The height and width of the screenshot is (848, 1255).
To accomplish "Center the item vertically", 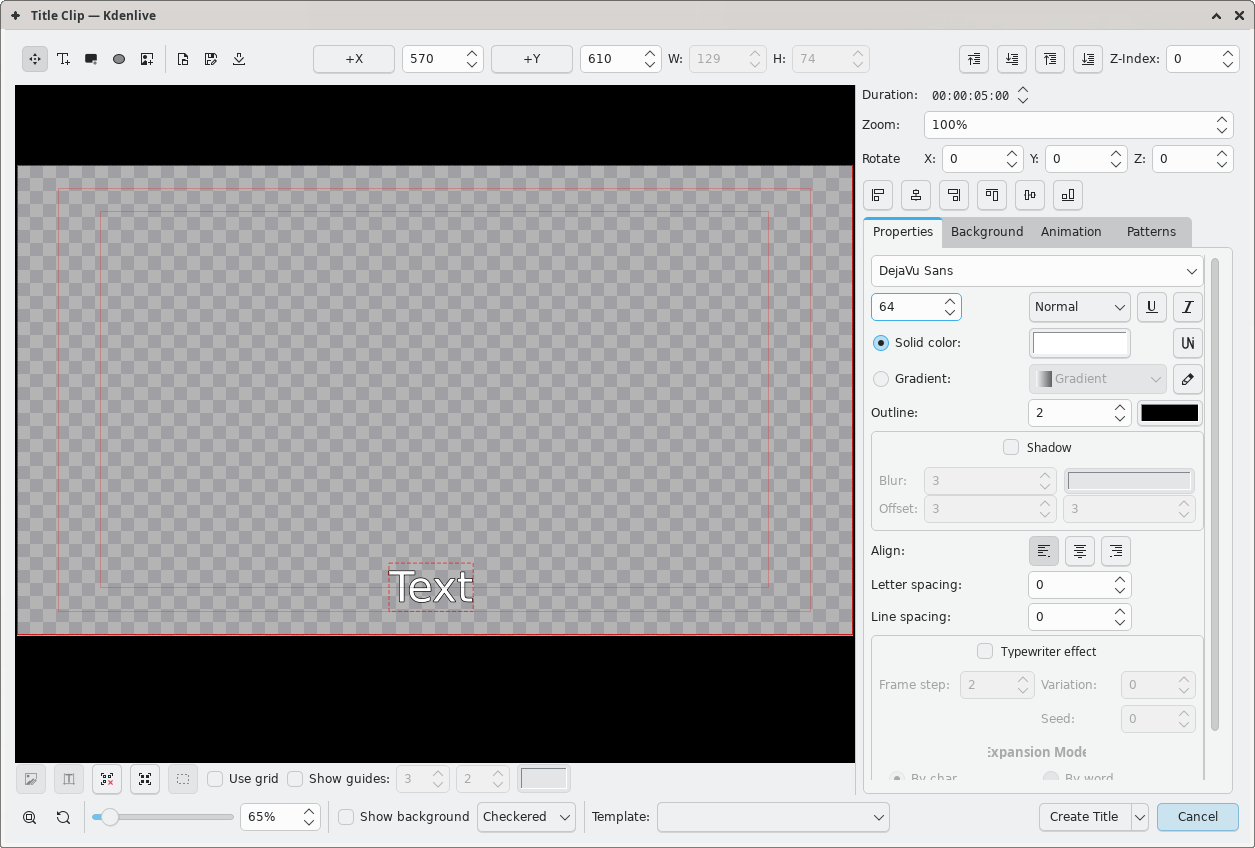I will (1030, 195).
